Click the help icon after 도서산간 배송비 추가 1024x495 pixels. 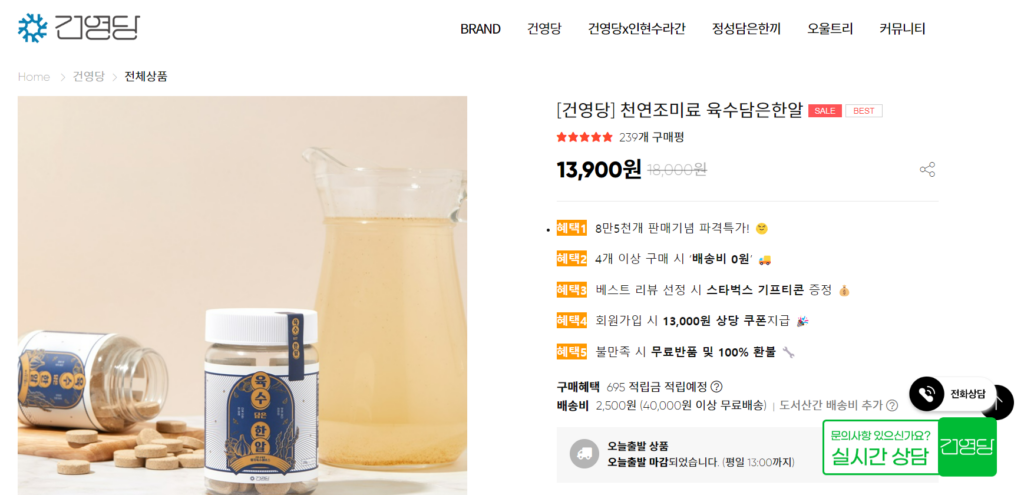(x=892, y=406)
